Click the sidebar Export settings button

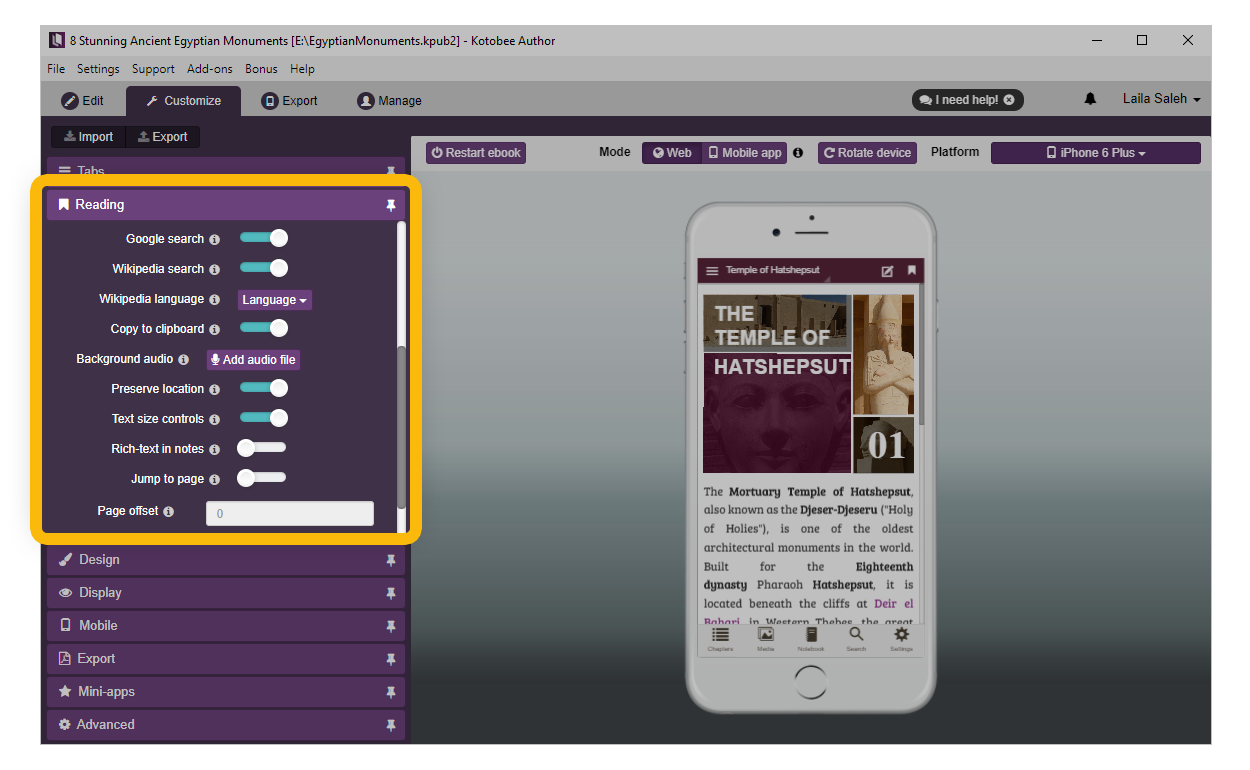coord(162,137)
